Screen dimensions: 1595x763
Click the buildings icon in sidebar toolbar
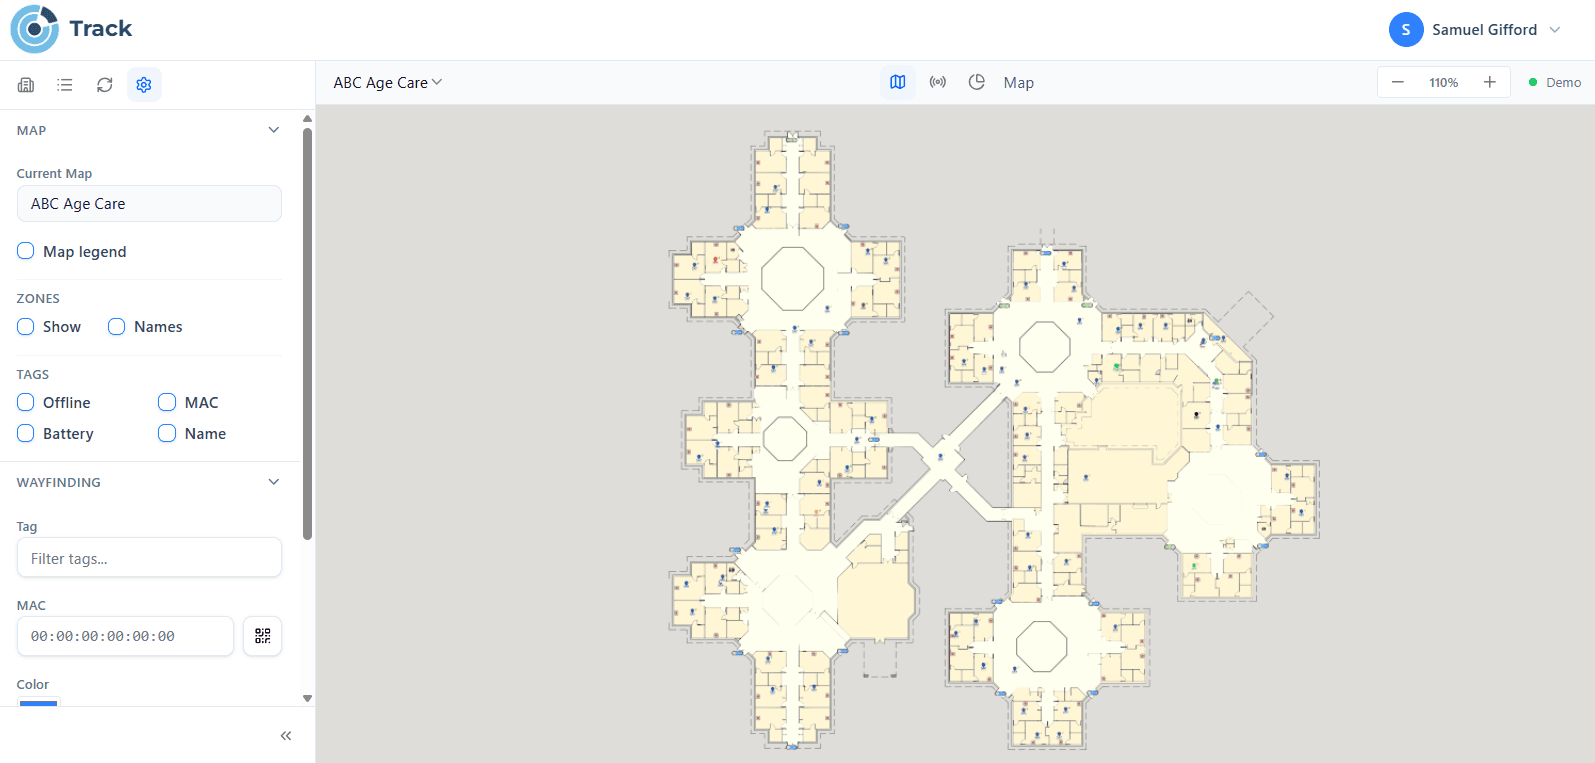[26, 85]
